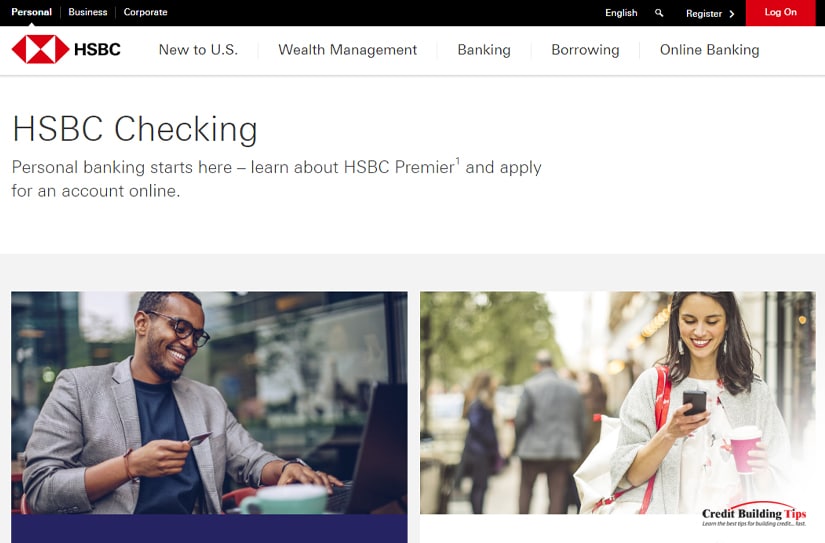Open the Banking menu
Image resolution: width=825 pixels, height=543 pixels.
click(484, 50)
